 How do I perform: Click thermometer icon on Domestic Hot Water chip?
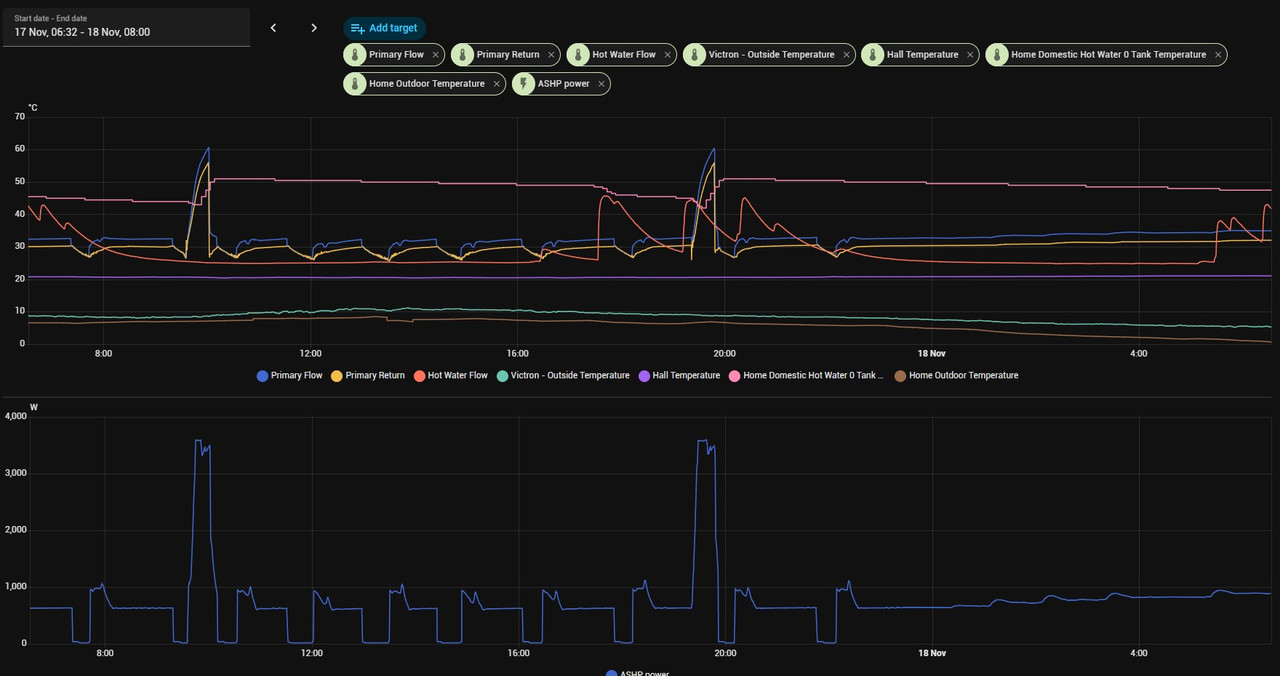(998, 55)
